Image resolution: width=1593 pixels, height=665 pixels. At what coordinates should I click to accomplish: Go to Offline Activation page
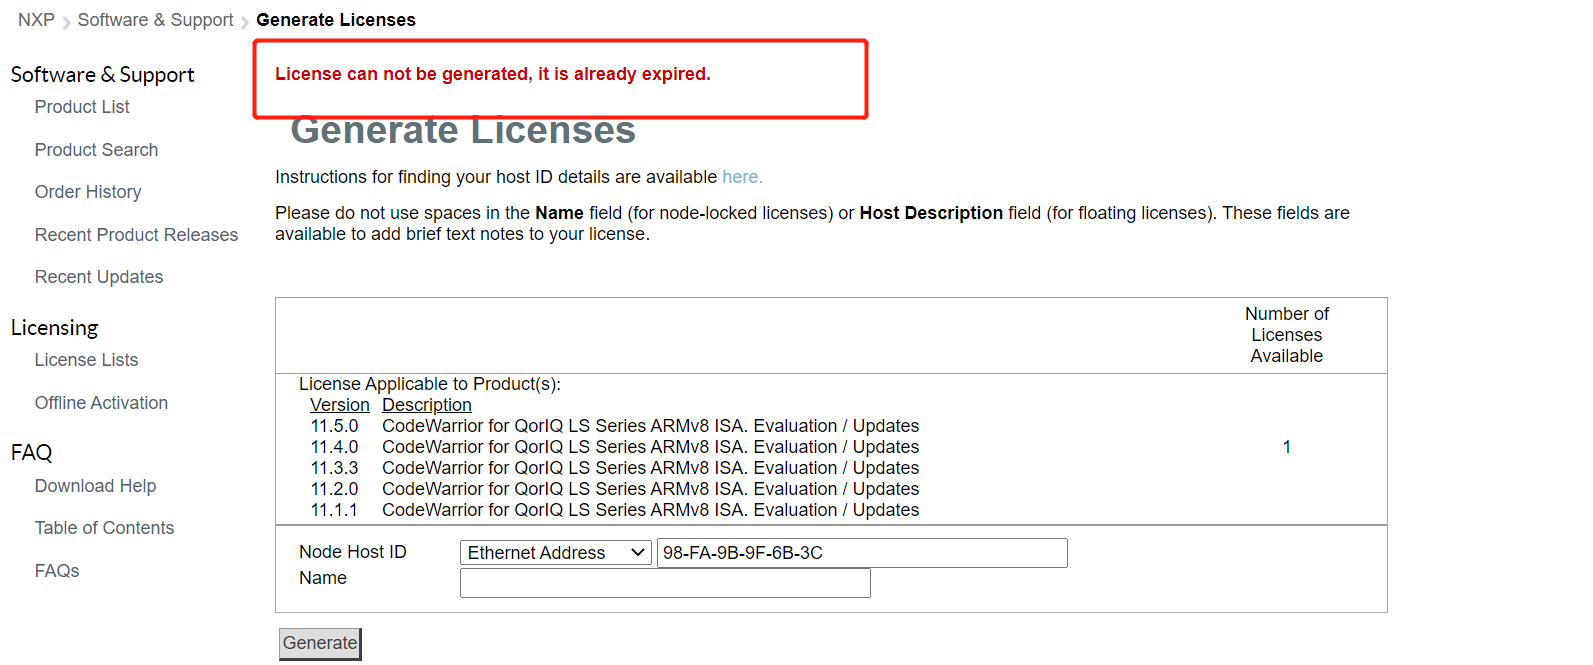tap(101, 403)
